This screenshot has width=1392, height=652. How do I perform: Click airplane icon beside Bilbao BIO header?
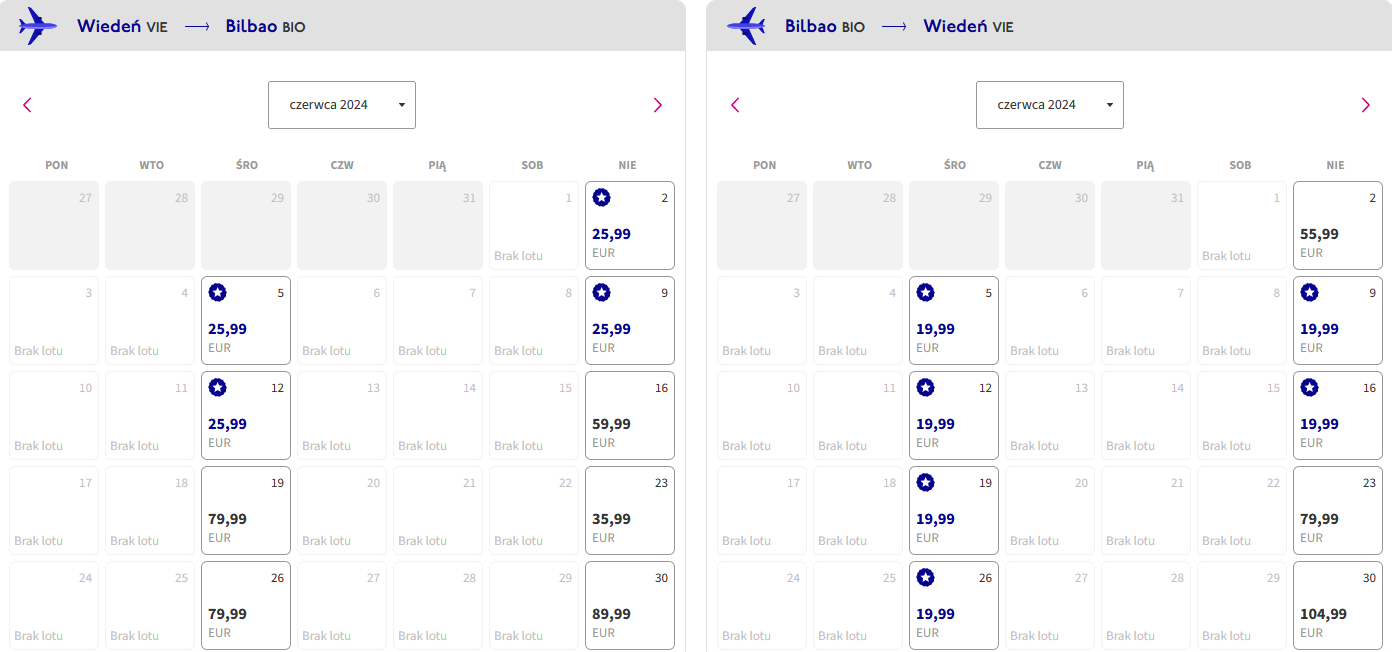coord(746,26)
